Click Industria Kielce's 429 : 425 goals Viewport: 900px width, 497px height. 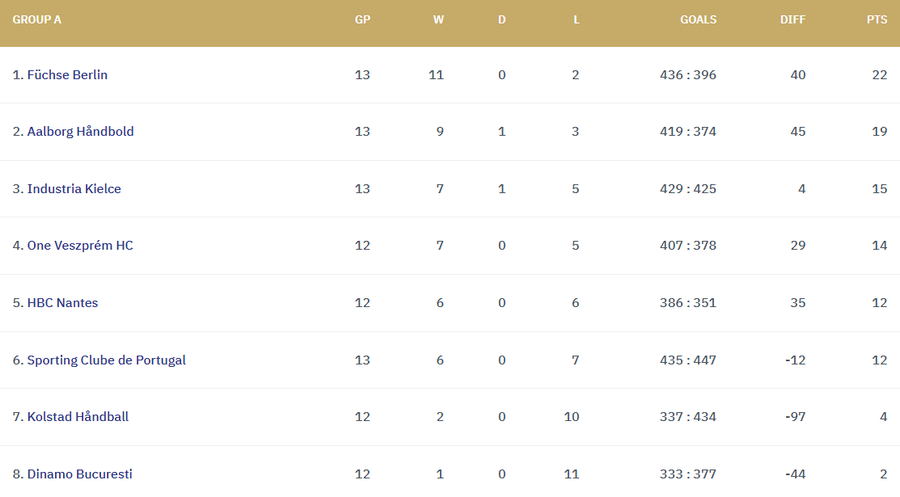point(688,189)
